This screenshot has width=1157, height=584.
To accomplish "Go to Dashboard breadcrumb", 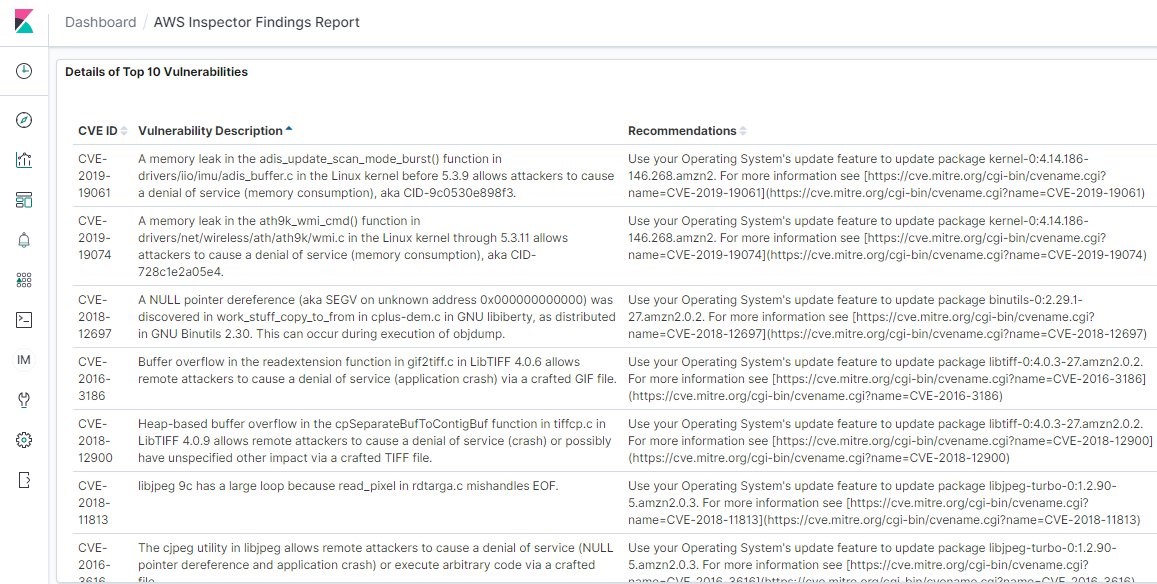I will [x=100, y=22].
